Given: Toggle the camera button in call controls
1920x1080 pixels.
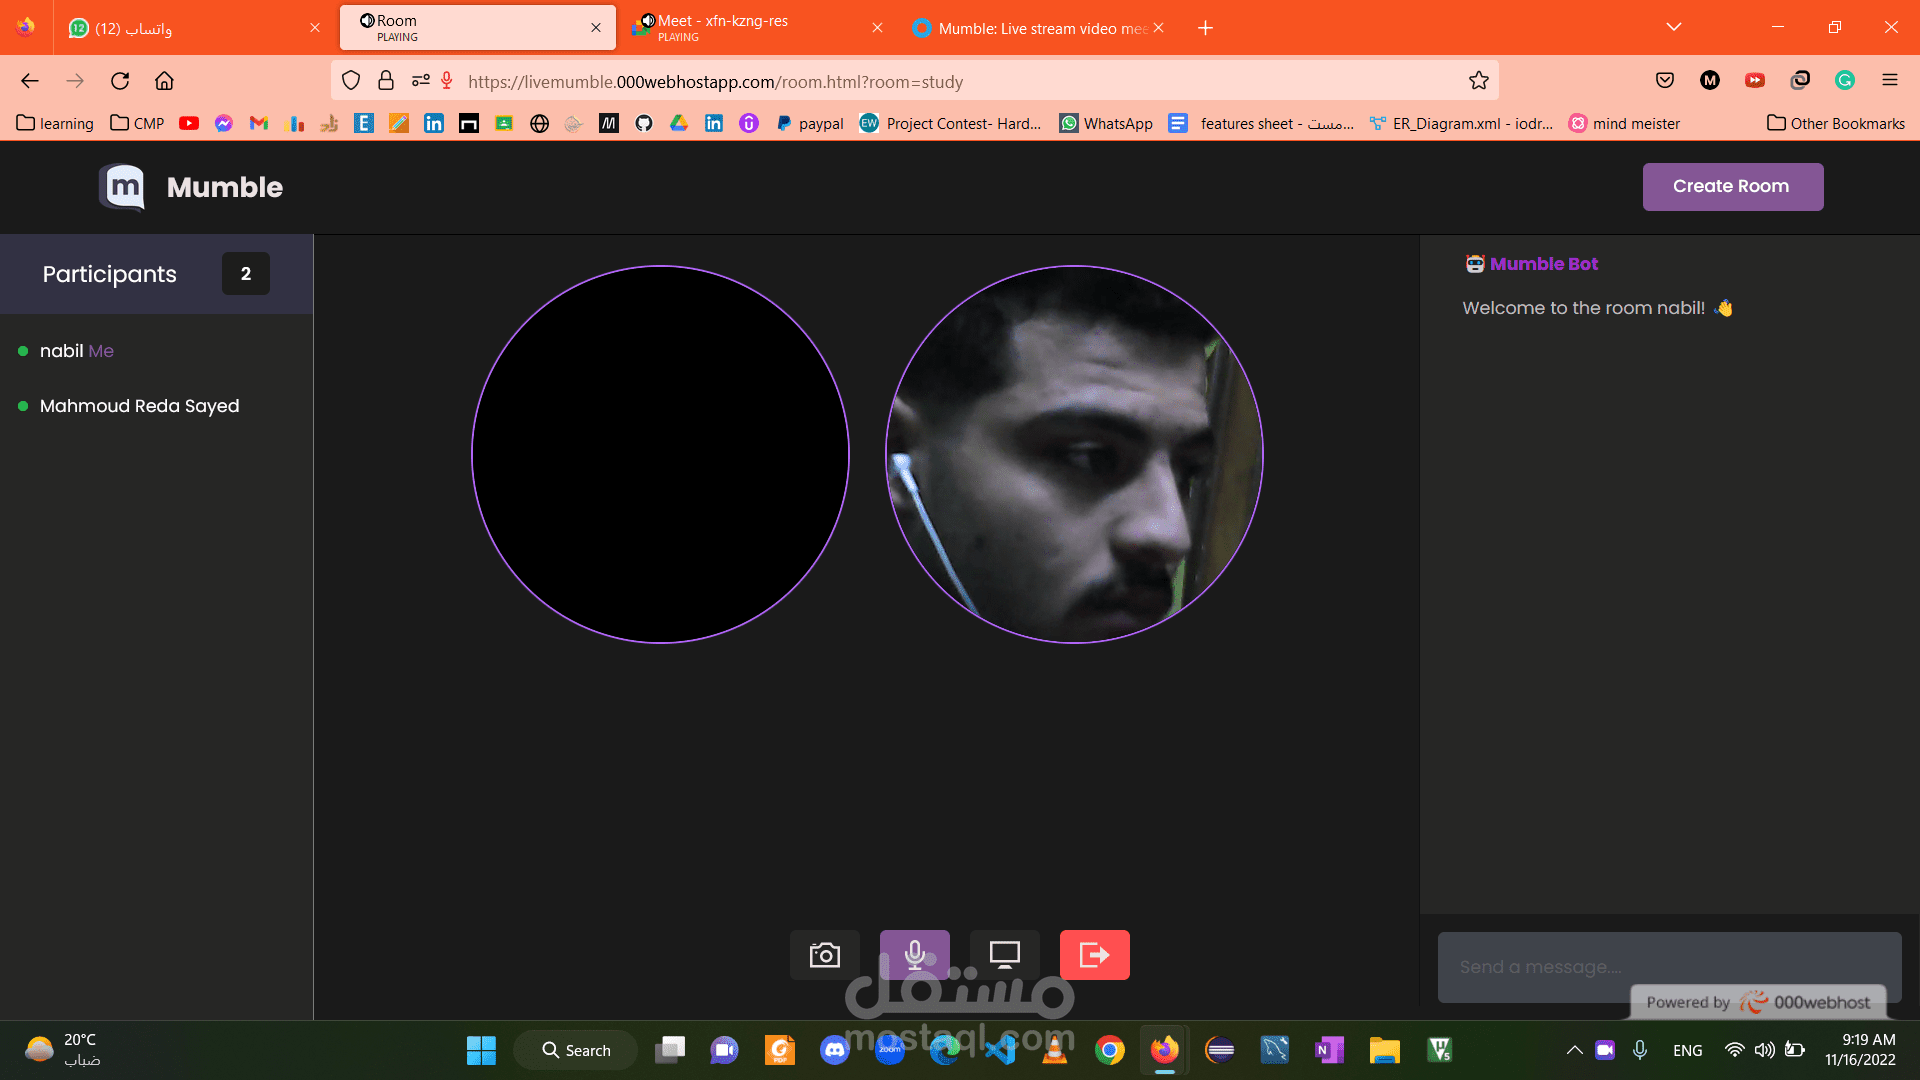Looking at the screenshot, I should pos(824,955).
